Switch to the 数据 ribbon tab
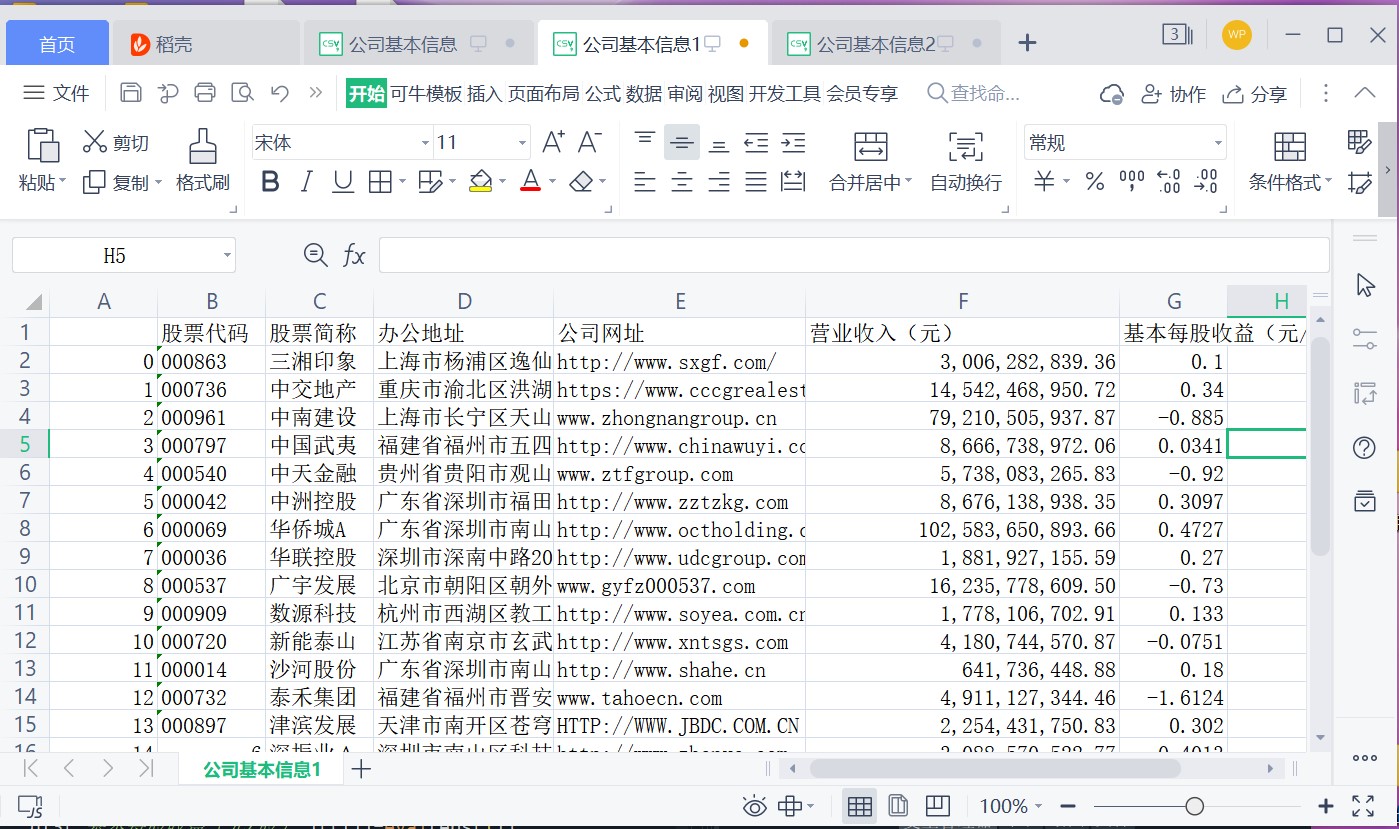The width and height of the screenshot is (1399, 829). (644, 93)
